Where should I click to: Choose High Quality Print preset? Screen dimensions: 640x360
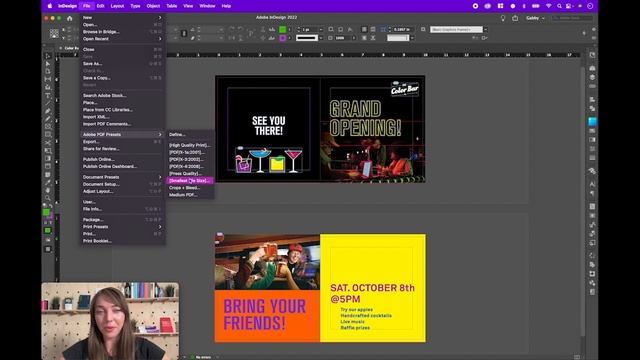(190, 145)
